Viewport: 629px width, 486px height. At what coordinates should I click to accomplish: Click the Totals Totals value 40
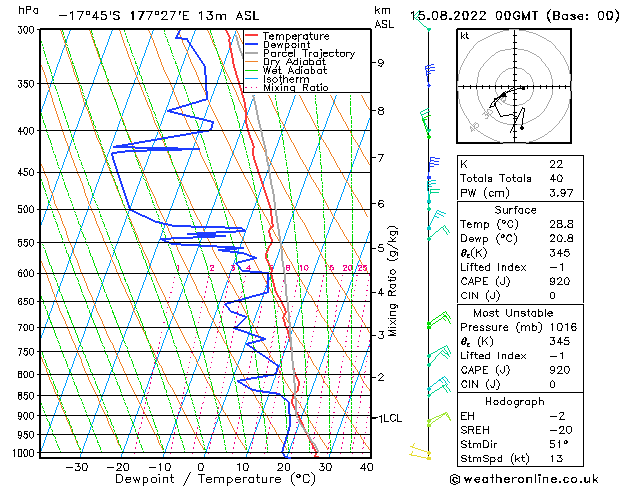(556, 178)
